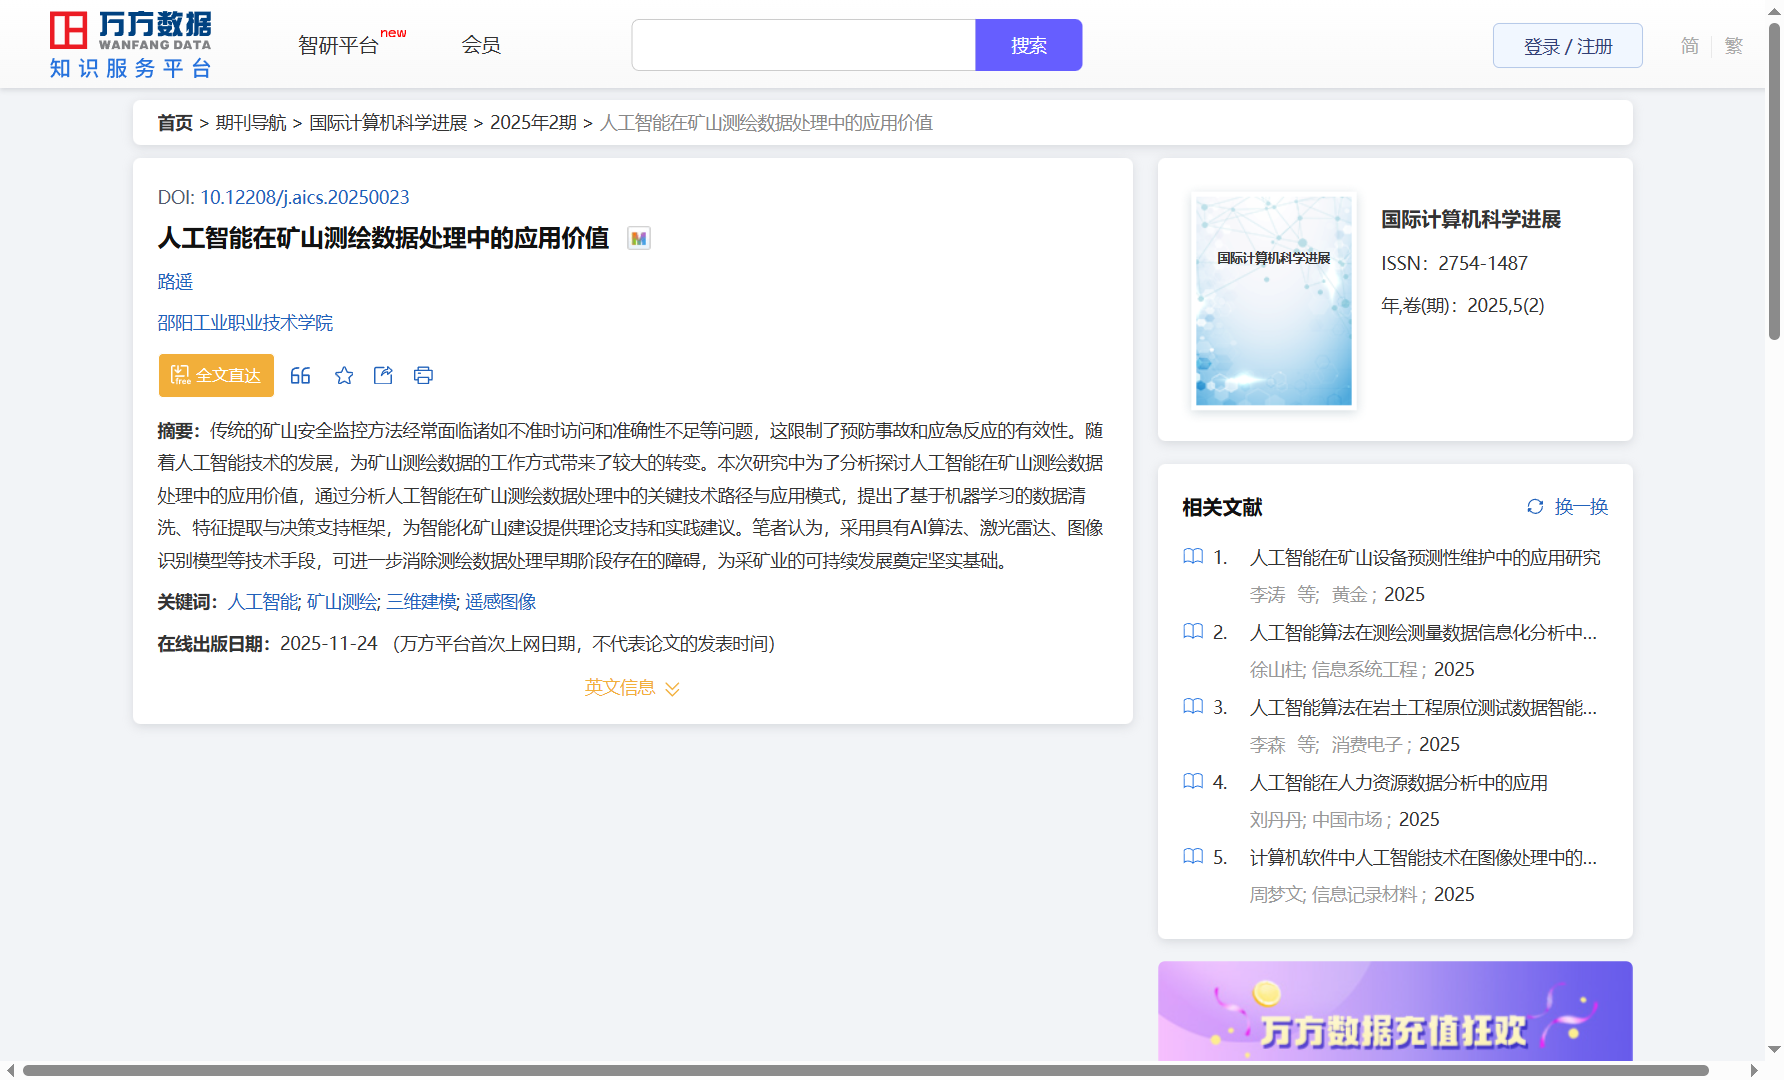Click the star favorite icon
Viewport: 1784px width, 1080px height.
point(344,376)
